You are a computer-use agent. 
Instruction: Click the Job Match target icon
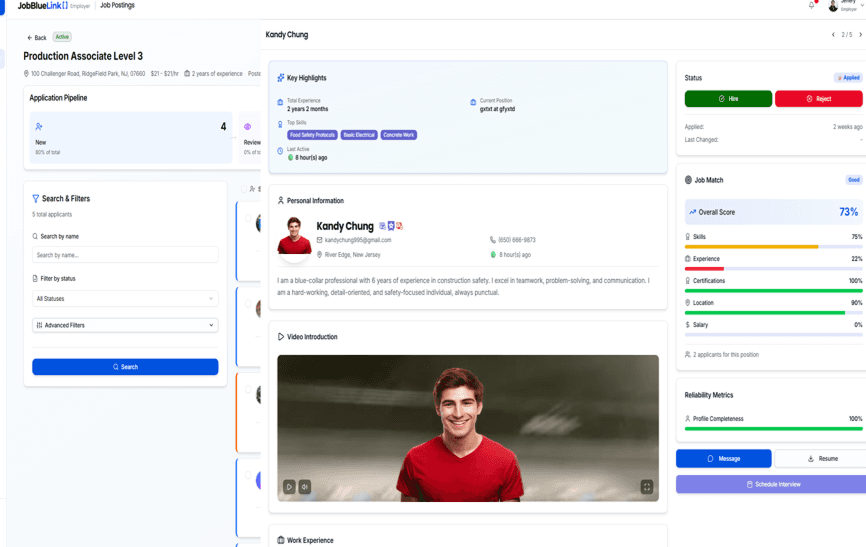coord(688,180)
